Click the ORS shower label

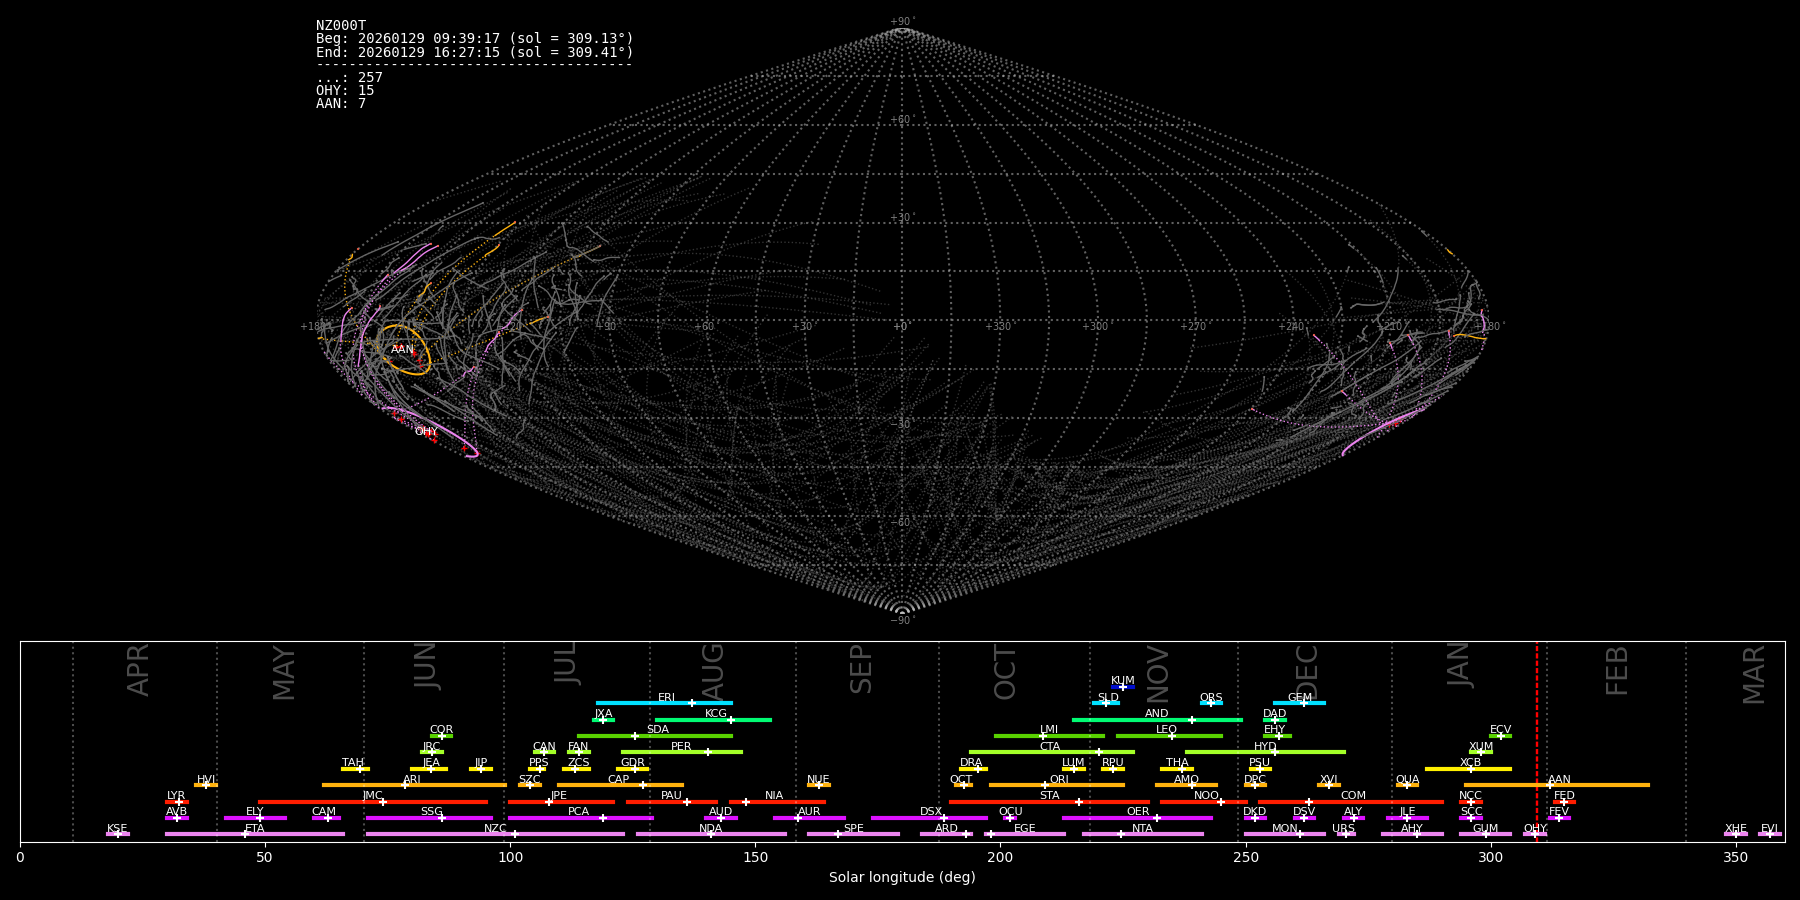tap(1211, 698)
